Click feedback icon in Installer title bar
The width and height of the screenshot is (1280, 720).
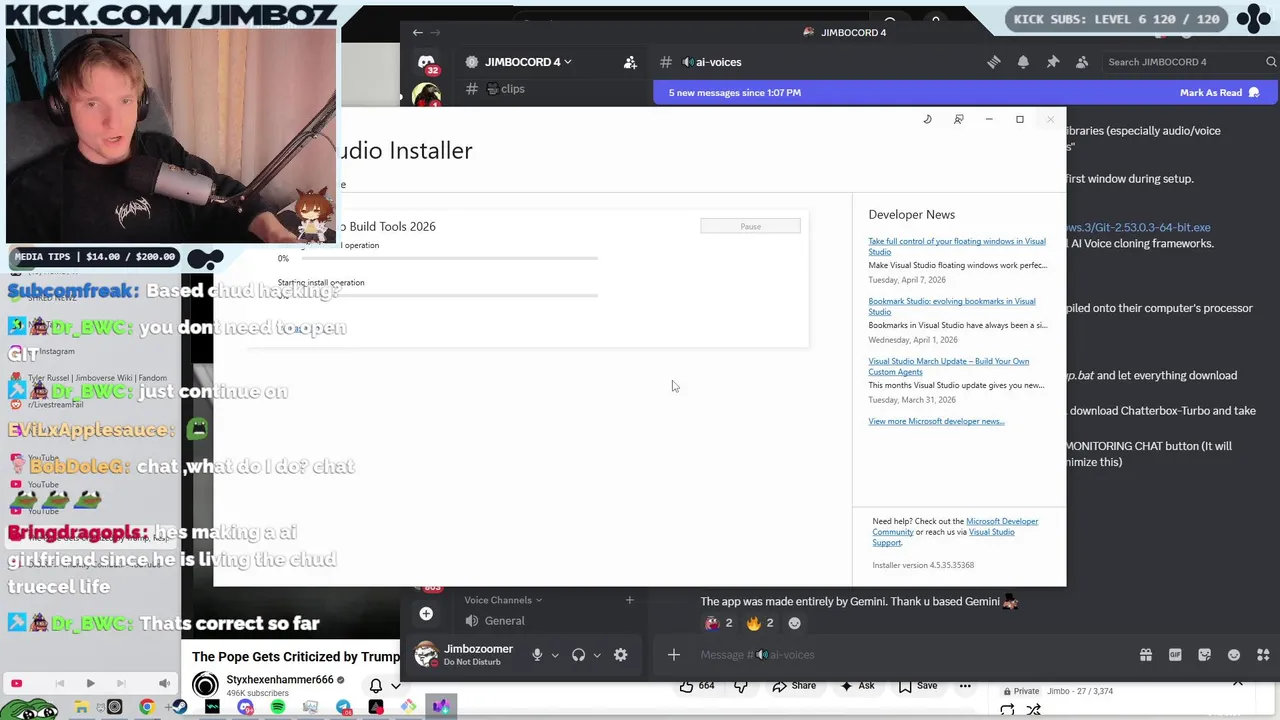point(958,119)
